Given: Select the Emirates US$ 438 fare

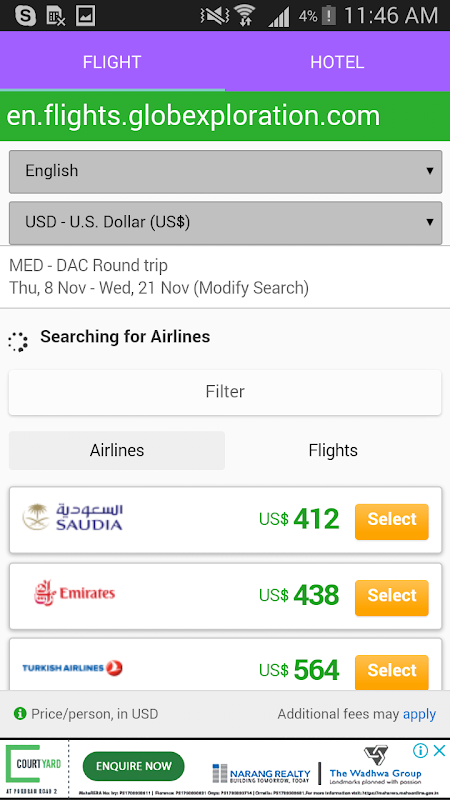Looking at the screenshot, I should pos(392,597).
